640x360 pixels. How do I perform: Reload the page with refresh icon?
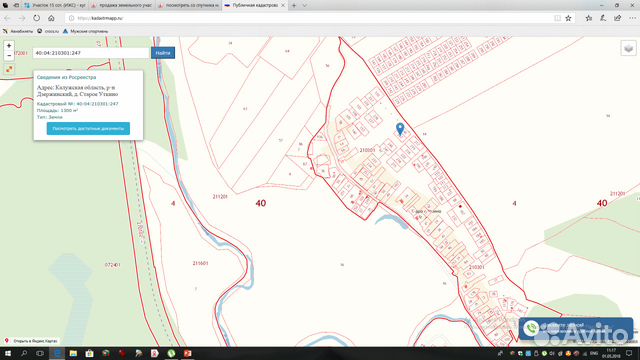[36, 18]
